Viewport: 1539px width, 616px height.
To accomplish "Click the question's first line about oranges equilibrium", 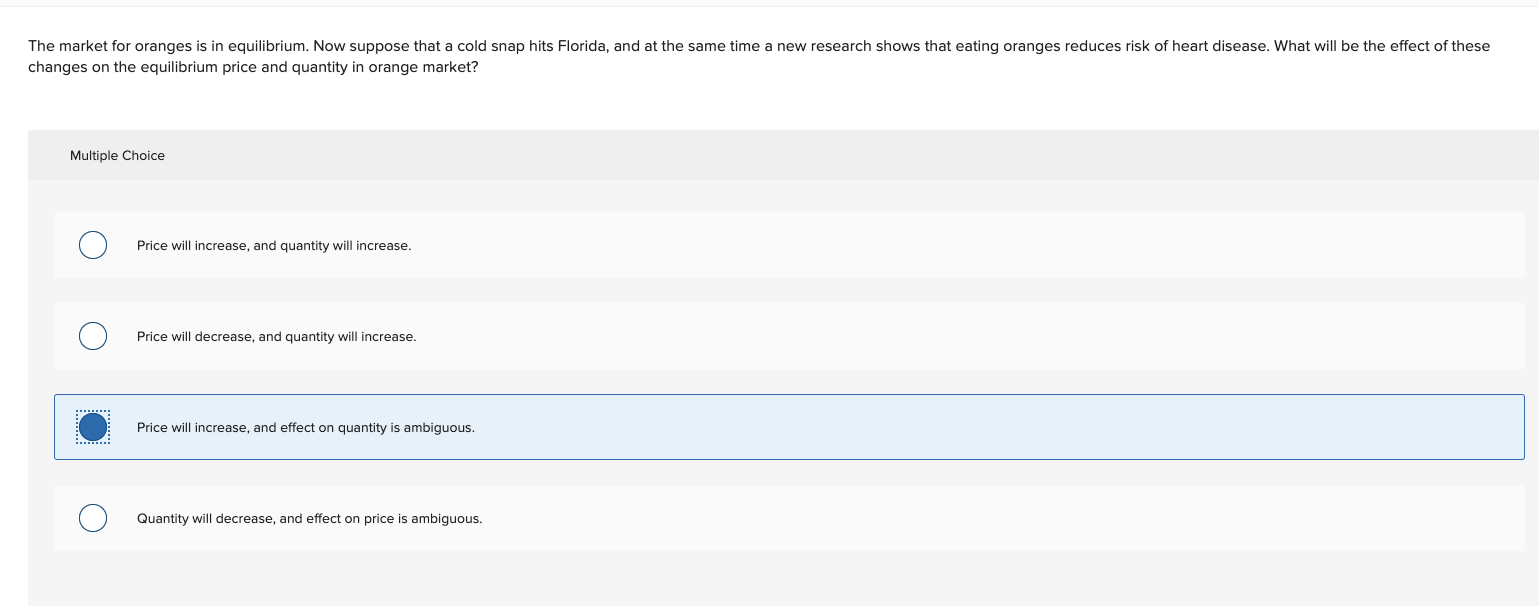I will 759,46.
